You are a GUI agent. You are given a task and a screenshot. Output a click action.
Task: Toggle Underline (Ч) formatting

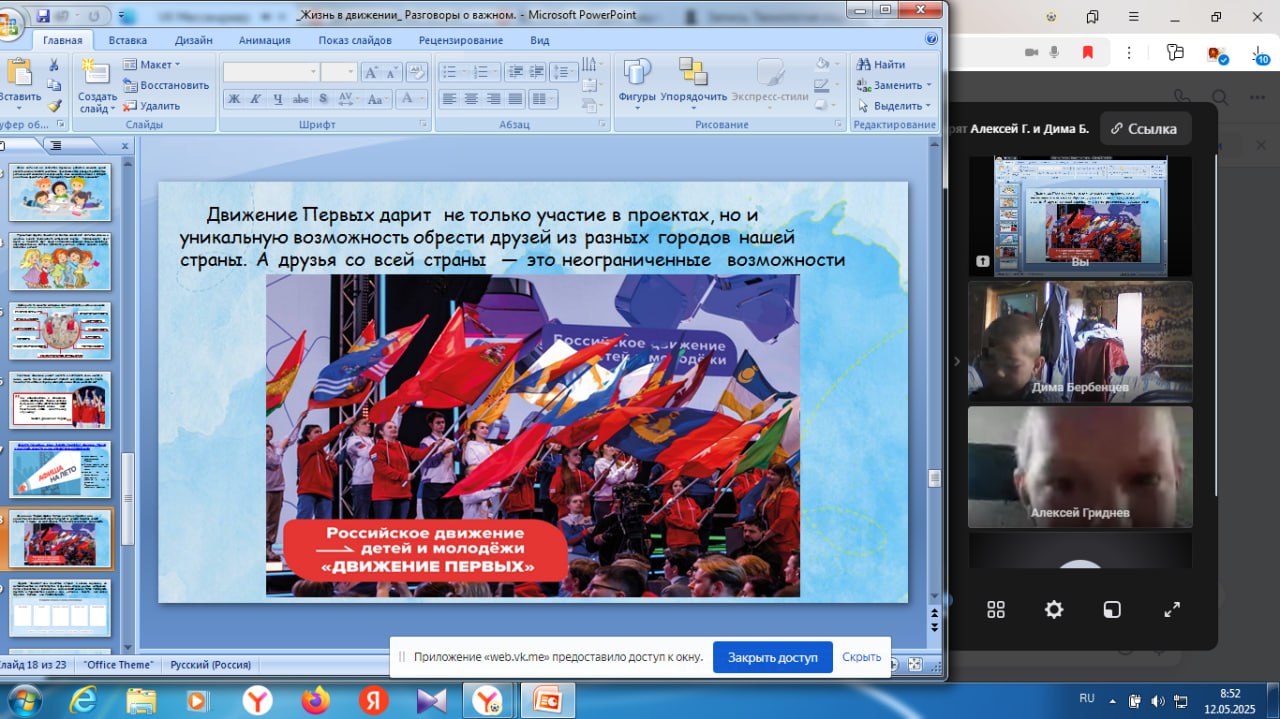[x=278, y=99]
